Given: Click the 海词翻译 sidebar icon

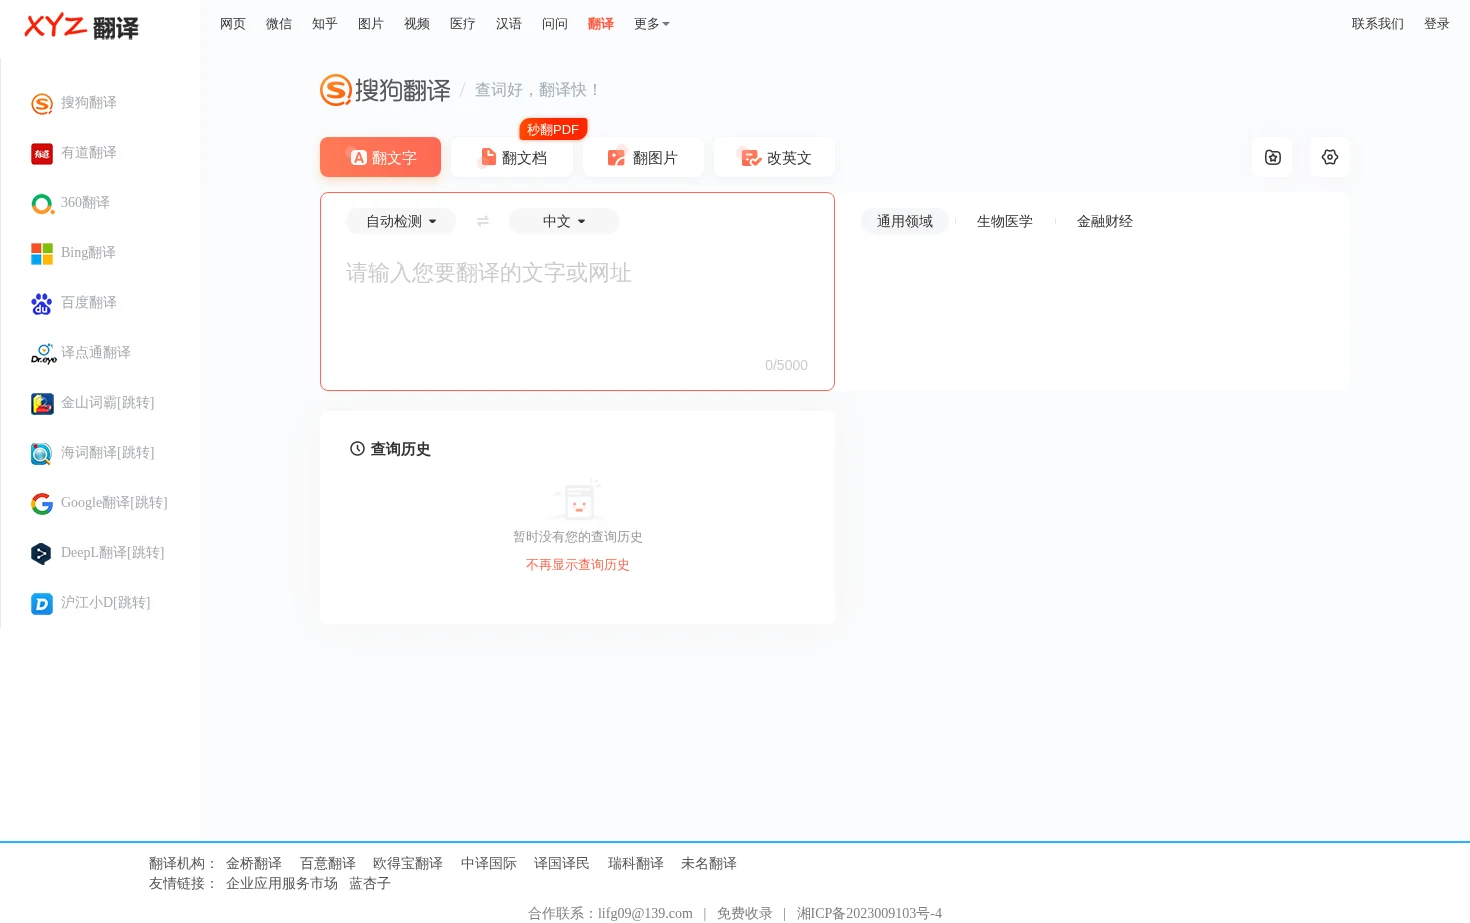Looking at the screenshot, I should 42,453.
